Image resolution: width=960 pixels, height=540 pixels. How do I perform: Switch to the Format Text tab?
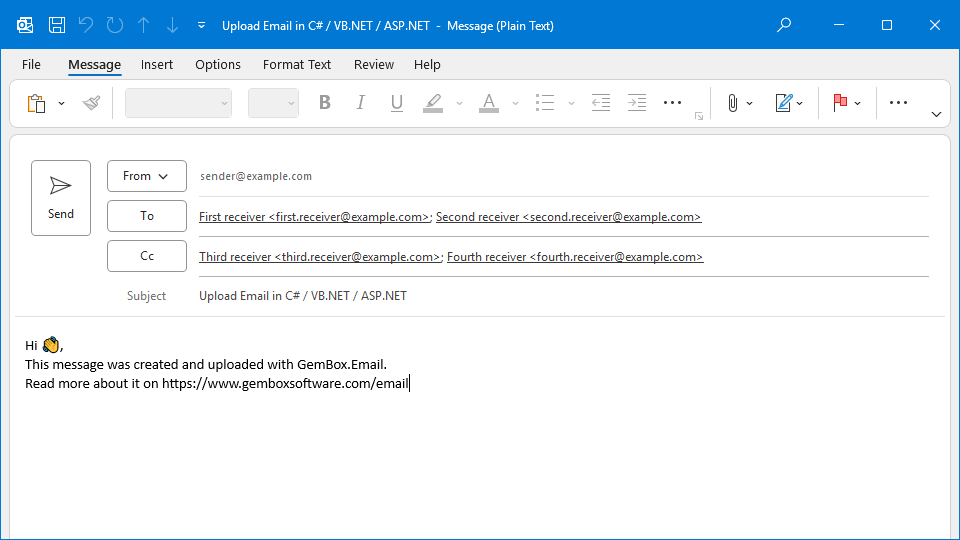tap(296, 64)
